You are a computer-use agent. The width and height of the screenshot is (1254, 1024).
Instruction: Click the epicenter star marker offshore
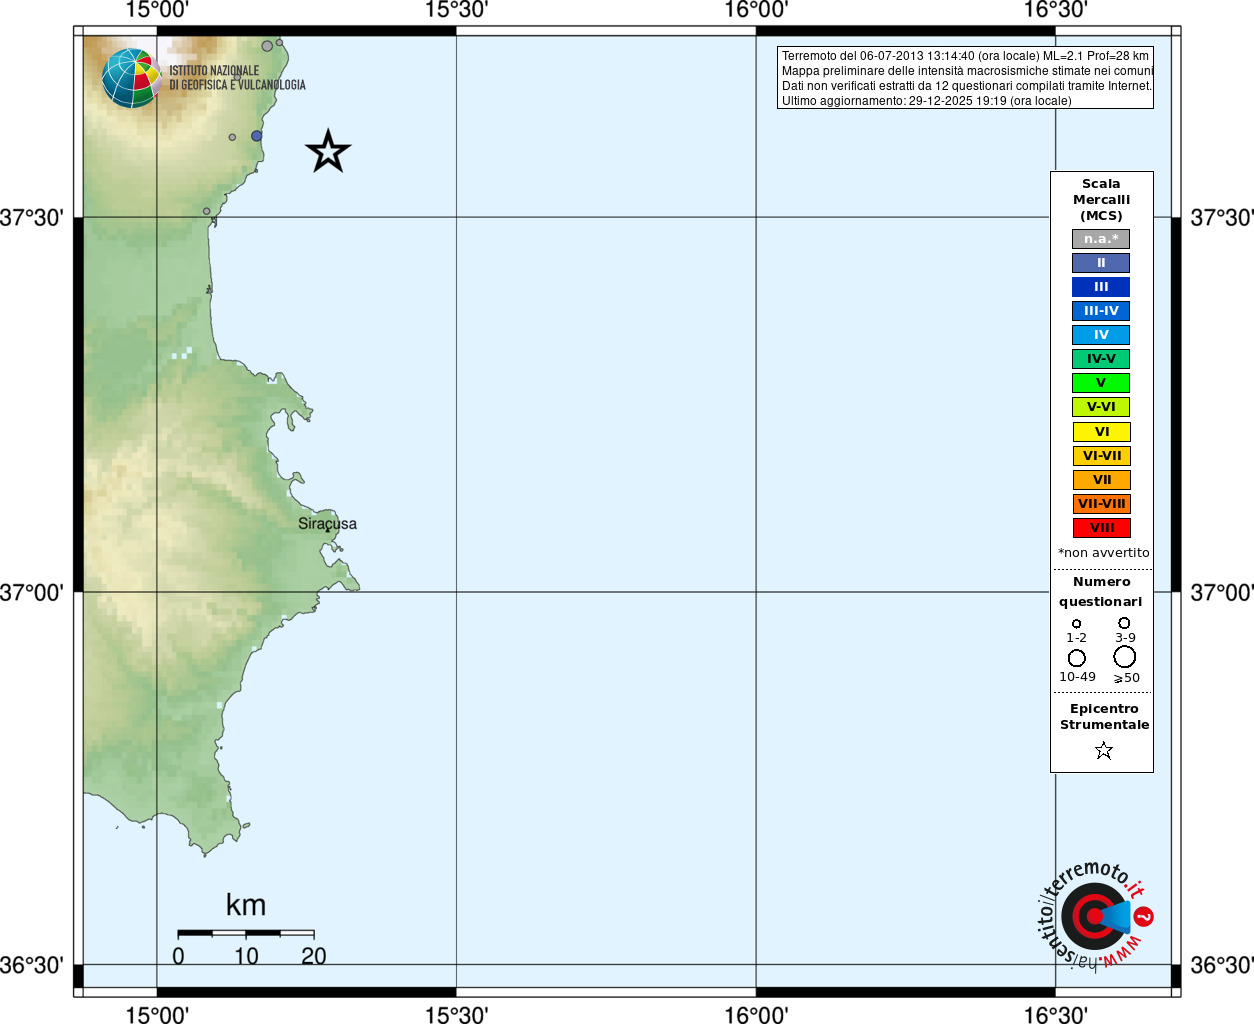[328, 152]
